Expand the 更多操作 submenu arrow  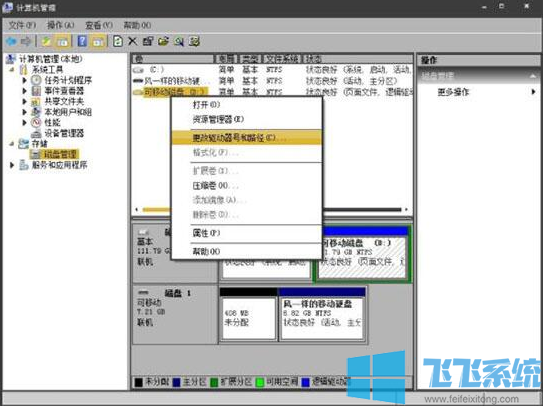pos(533,92)
